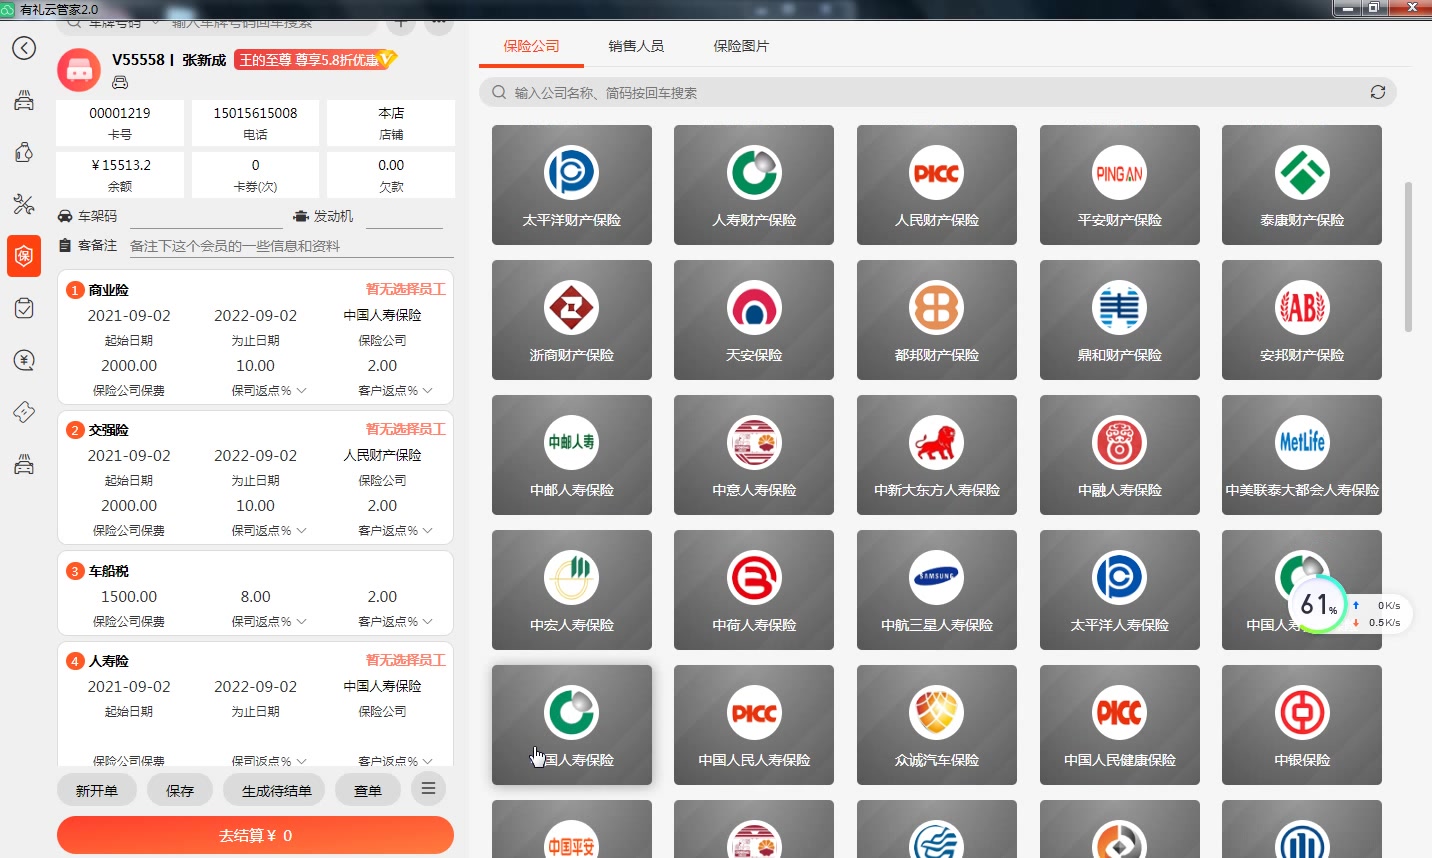Click 暂无选择员工 link for 人寿险
Screen dimensions: 1432x858
pyautogui.click(x=405, y=660)
